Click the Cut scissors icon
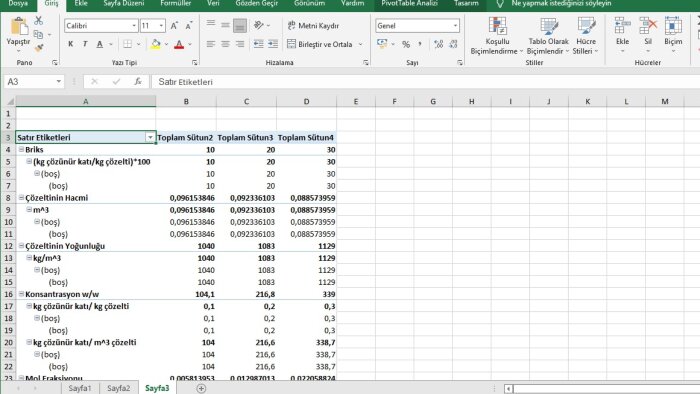The width and height of the screenshot is (700, 394). pyautogui.click(x=39, y=21)
